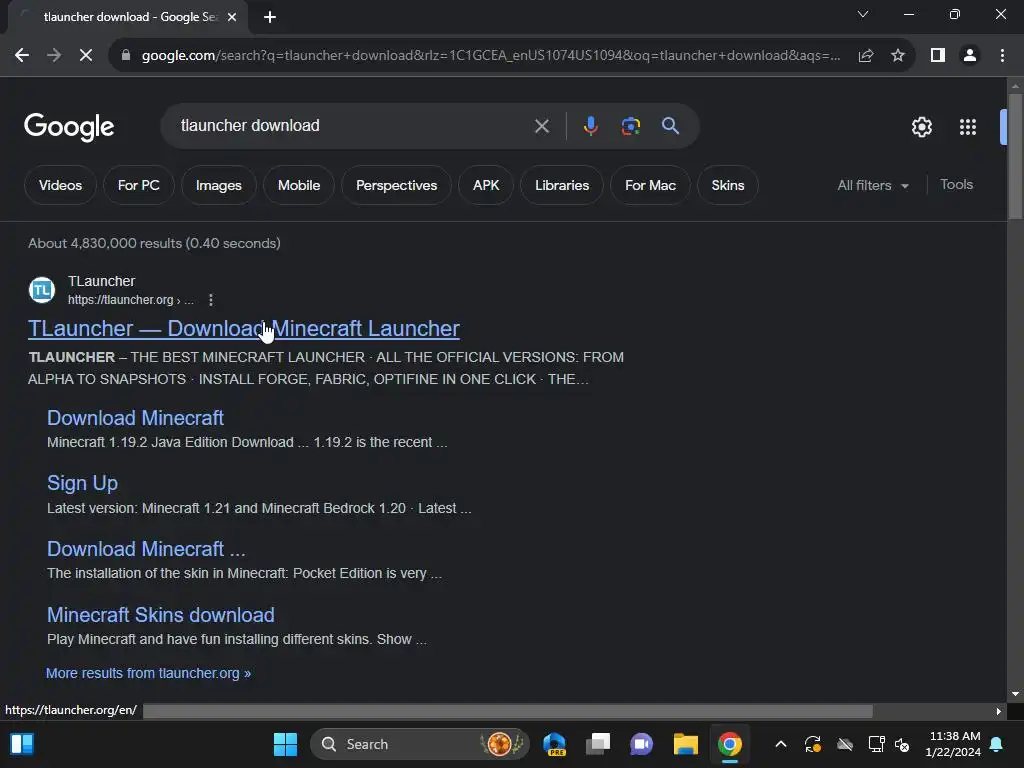Open the search Tools options
1024x768 pixels.
956,185
